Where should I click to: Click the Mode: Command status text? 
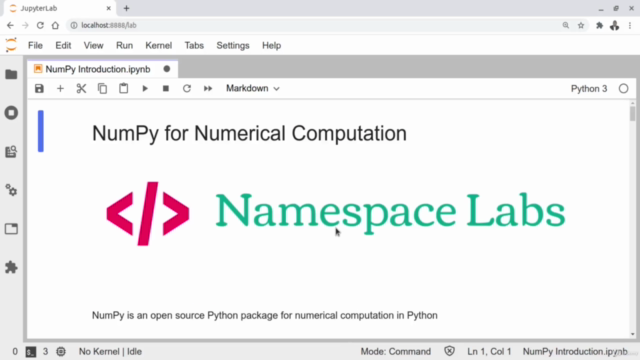(x=396, y=351)
